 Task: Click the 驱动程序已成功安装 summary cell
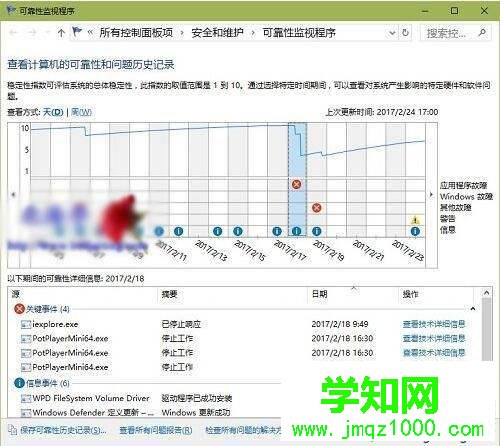pos(197,398)
